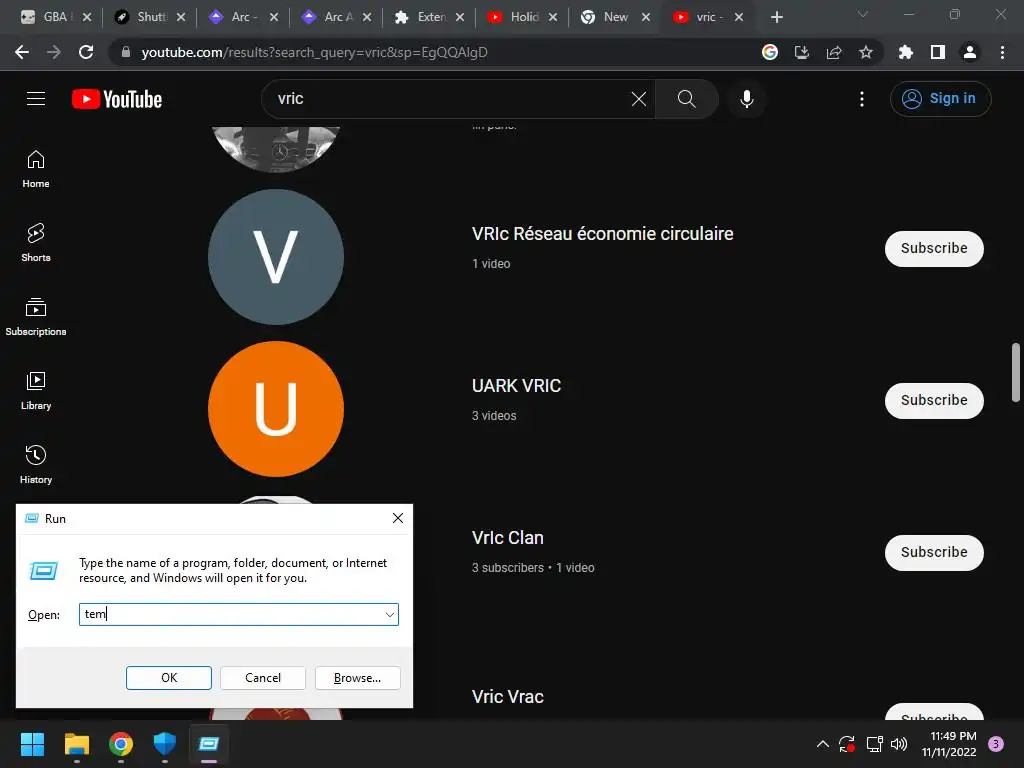The width and height of the screenshot is (1024, 768).
Task: Subscribe to VRIc Réseau économie circulaire
Action: (934, 248)
